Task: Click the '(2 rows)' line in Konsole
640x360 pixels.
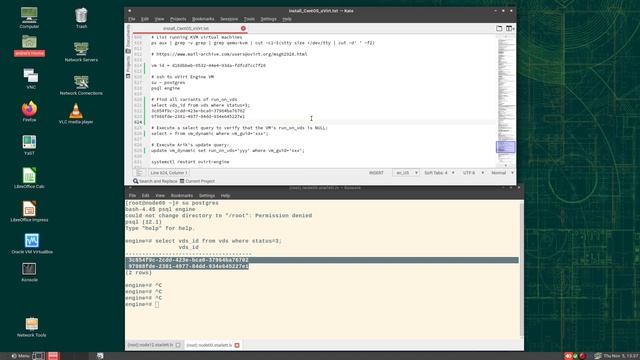Action: click(x=139, y=273)
